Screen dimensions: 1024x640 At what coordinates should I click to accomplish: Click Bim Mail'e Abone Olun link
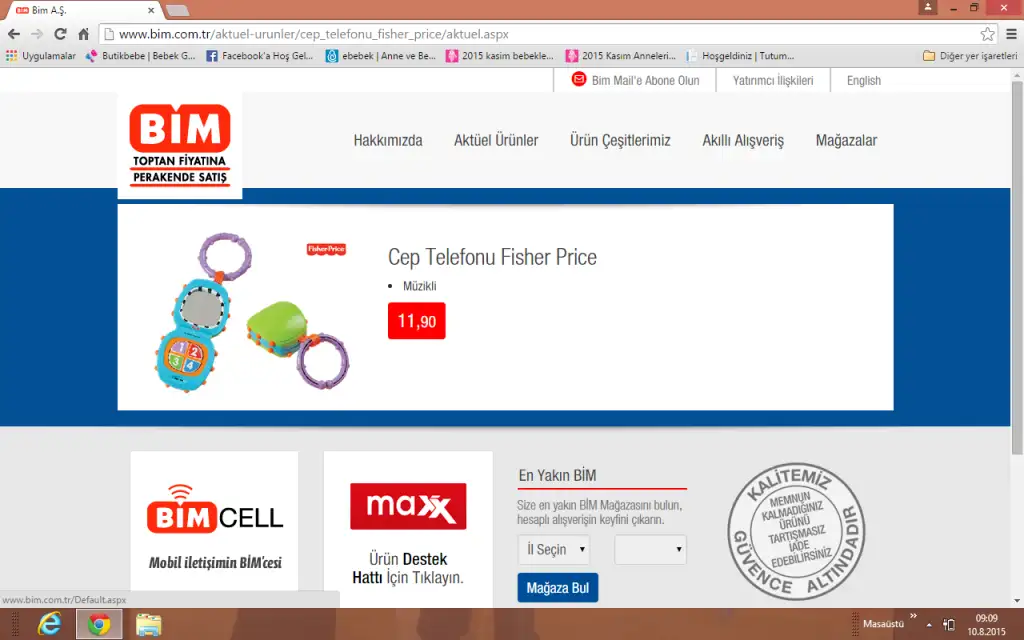pyautogui.click(x=635, y=80)
